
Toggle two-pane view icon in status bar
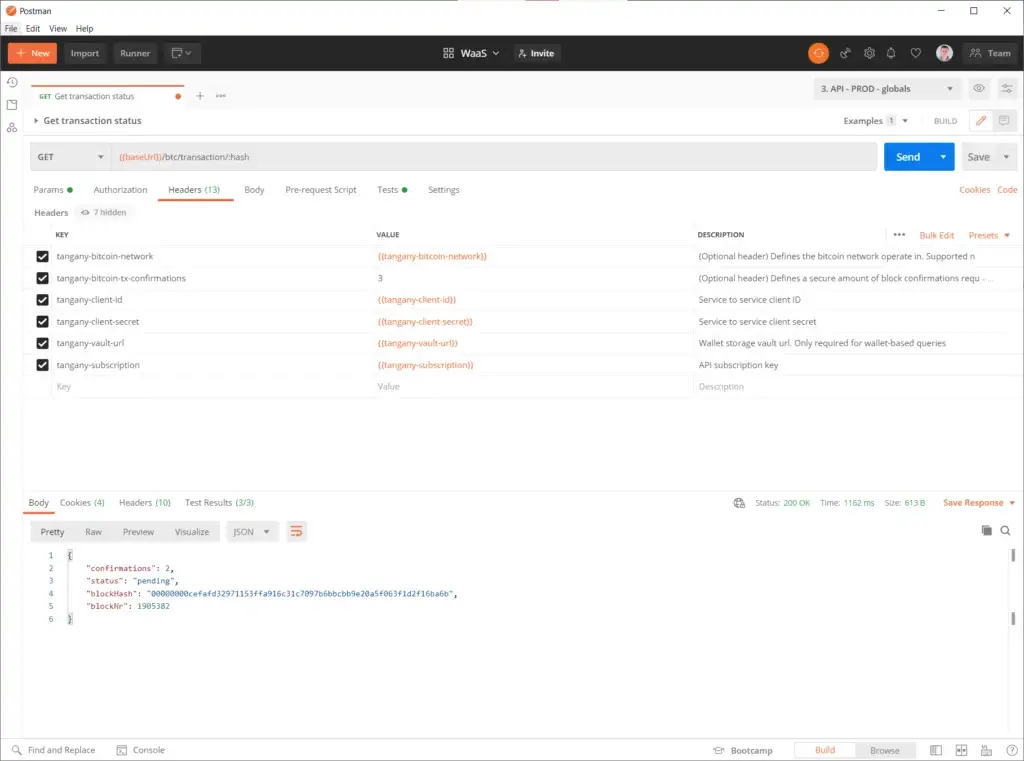[961, 750]
